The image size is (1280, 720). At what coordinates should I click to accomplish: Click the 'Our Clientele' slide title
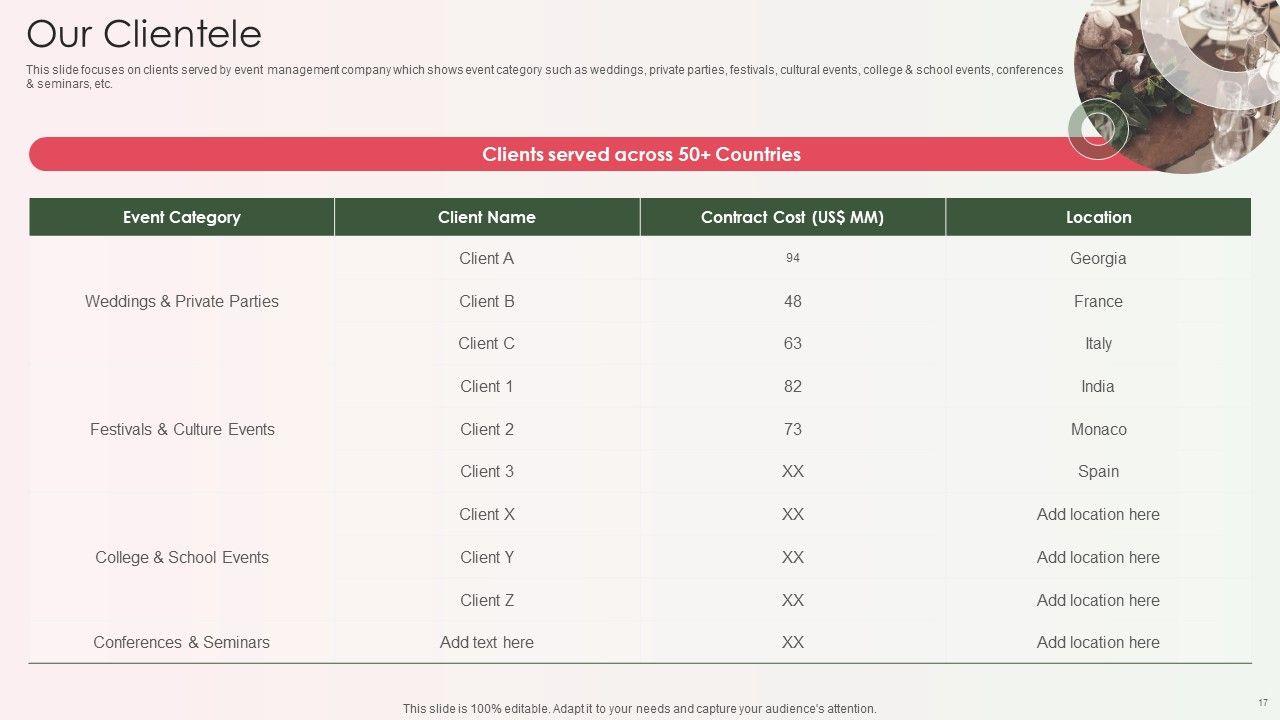(x=144, y=34)
